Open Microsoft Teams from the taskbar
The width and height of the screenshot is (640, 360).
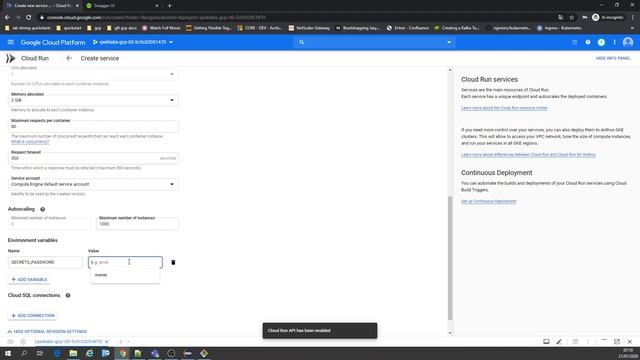click(x=155, y=353)
